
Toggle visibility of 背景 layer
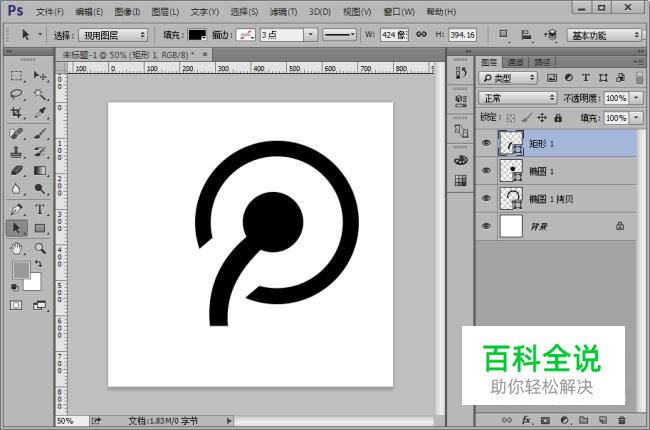click(x=486, y=226)
